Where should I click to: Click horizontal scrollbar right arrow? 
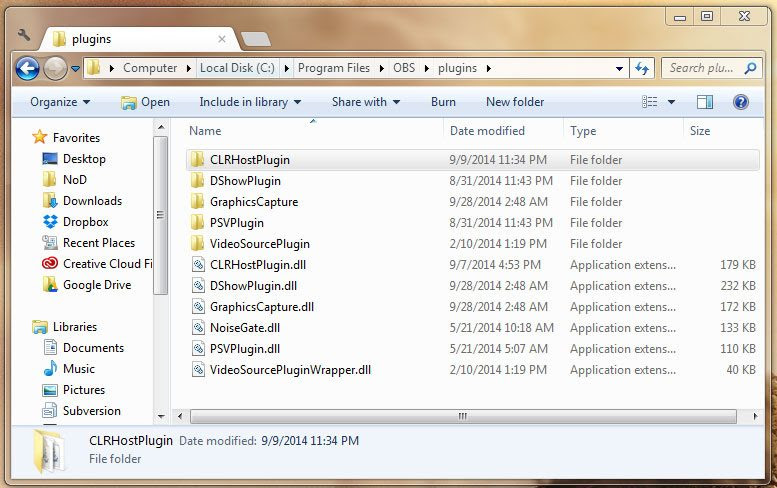(755, 416)
